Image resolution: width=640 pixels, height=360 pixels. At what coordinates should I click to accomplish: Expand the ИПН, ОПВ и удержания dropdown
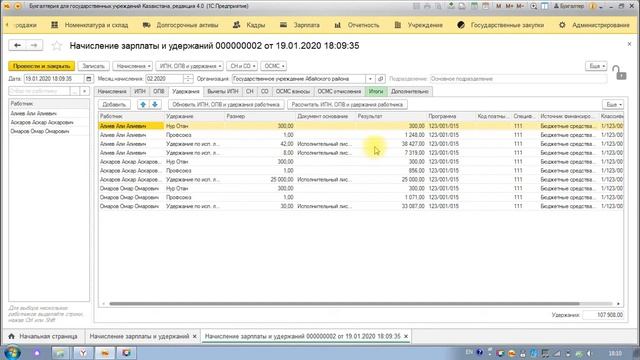189,66
